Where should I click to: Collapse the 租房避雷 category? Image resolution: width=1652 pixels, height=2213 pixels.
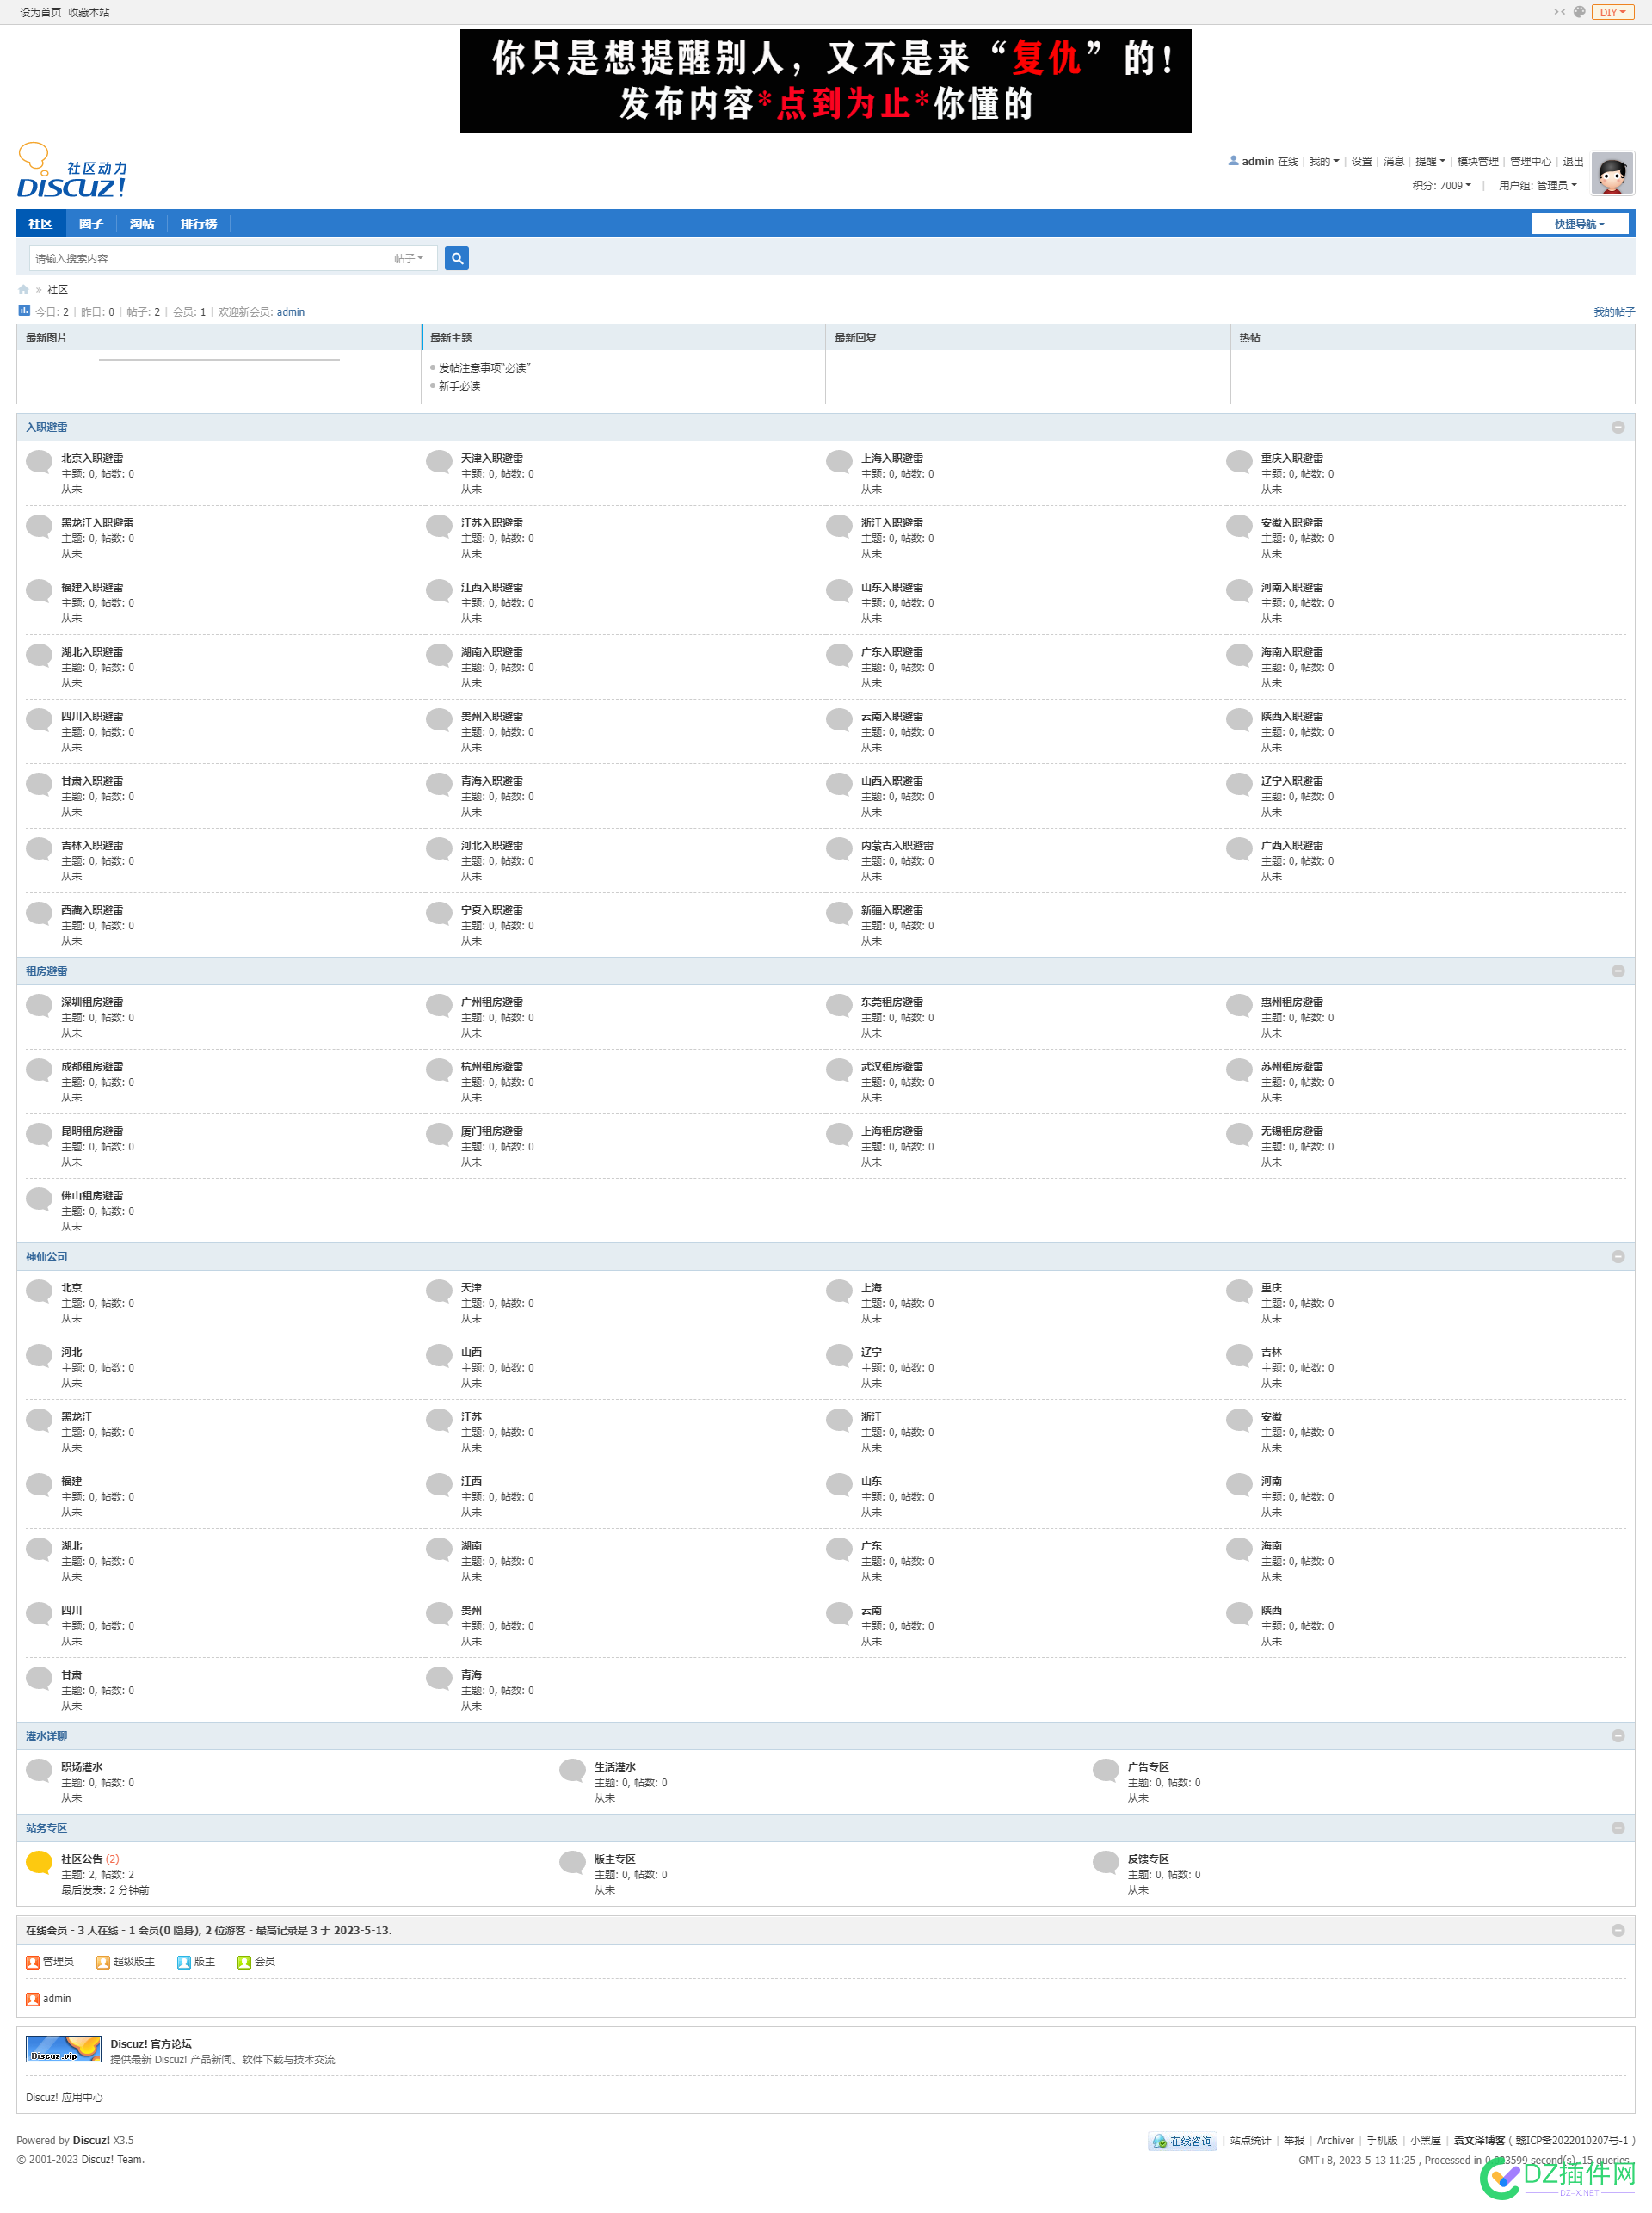coord(1618,971)
